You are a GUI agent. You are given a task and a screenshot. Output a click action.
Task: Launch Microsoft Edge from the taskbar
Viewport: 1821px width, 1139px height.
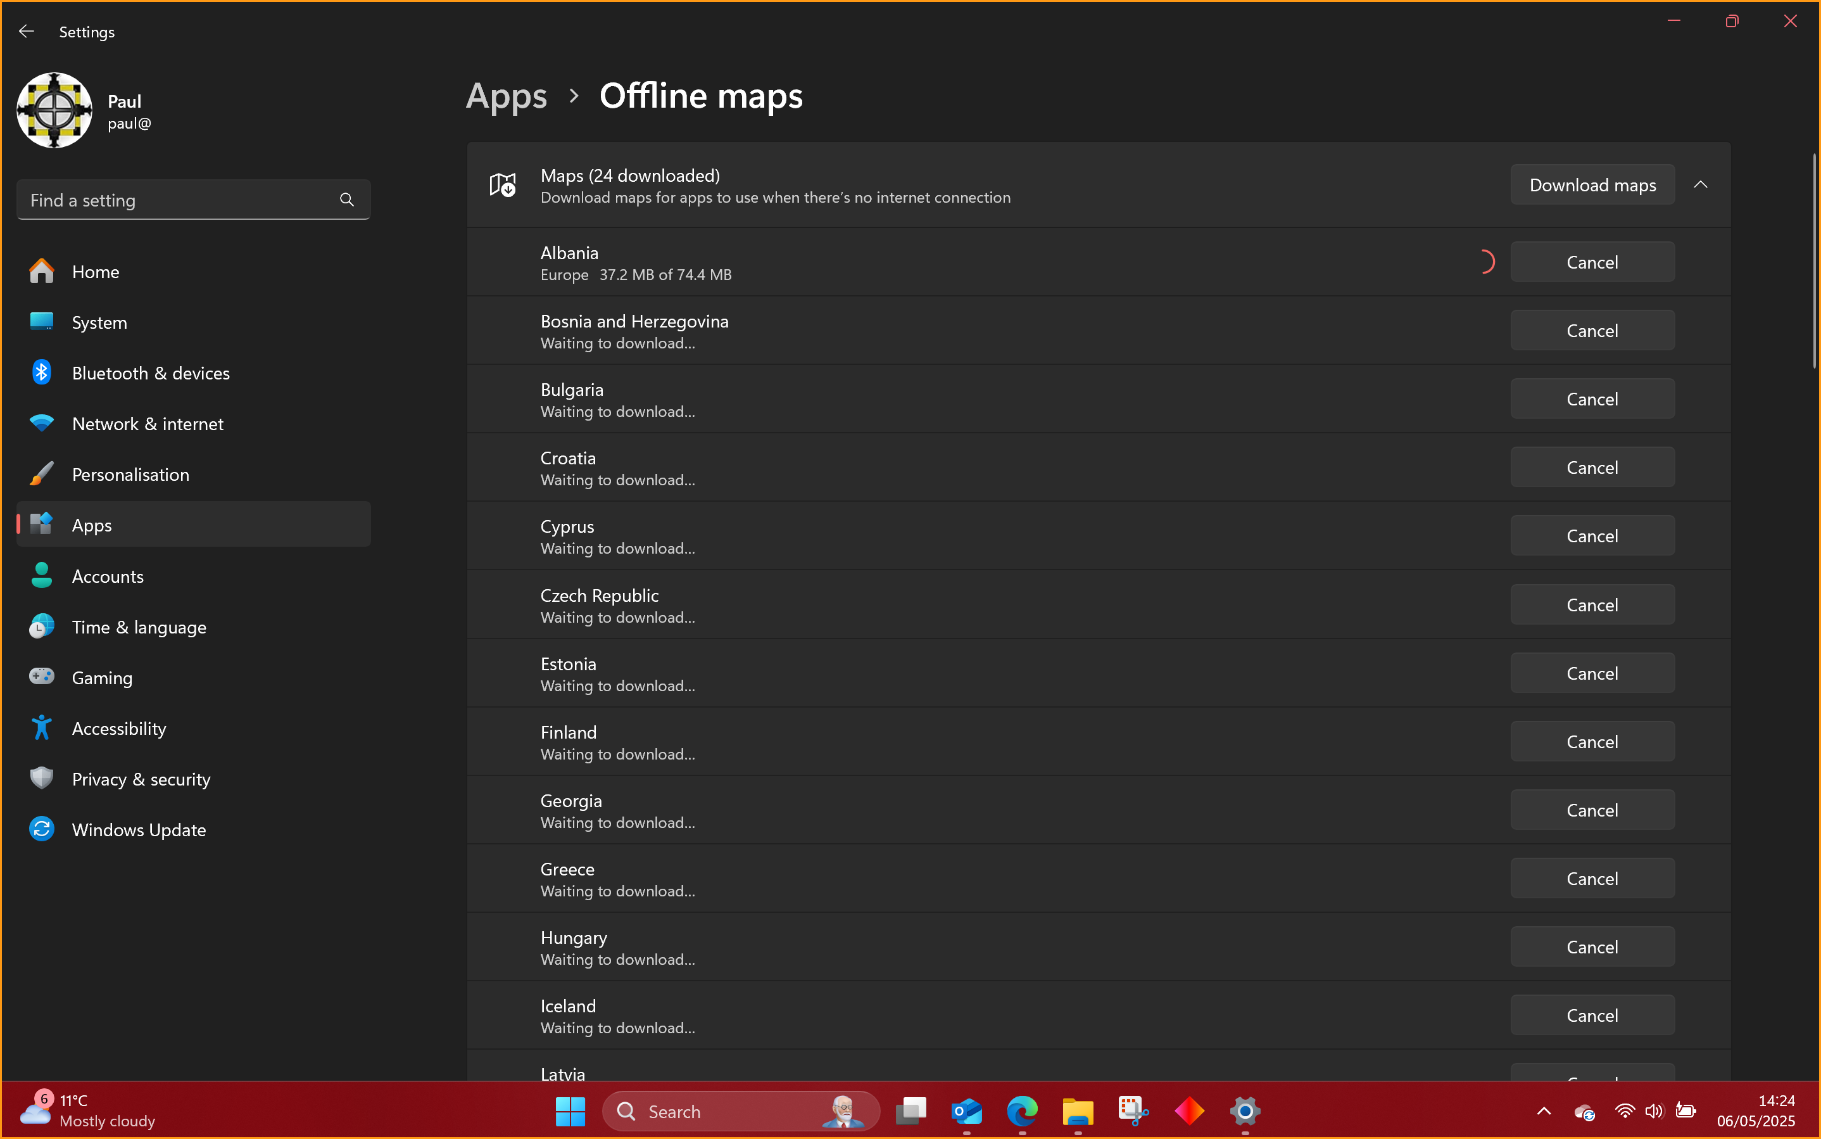click(1021, 1111)
